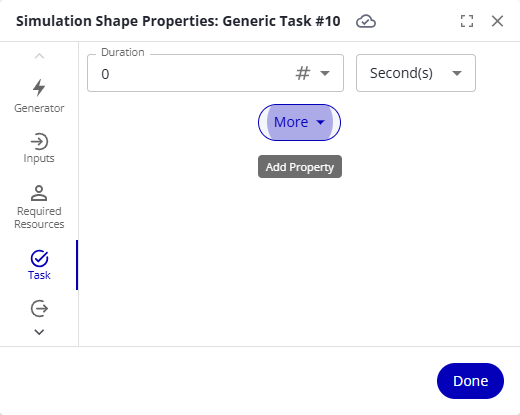Click the Inputs tab label
This screenshot has height=415, width=520.
pos(39,158)
